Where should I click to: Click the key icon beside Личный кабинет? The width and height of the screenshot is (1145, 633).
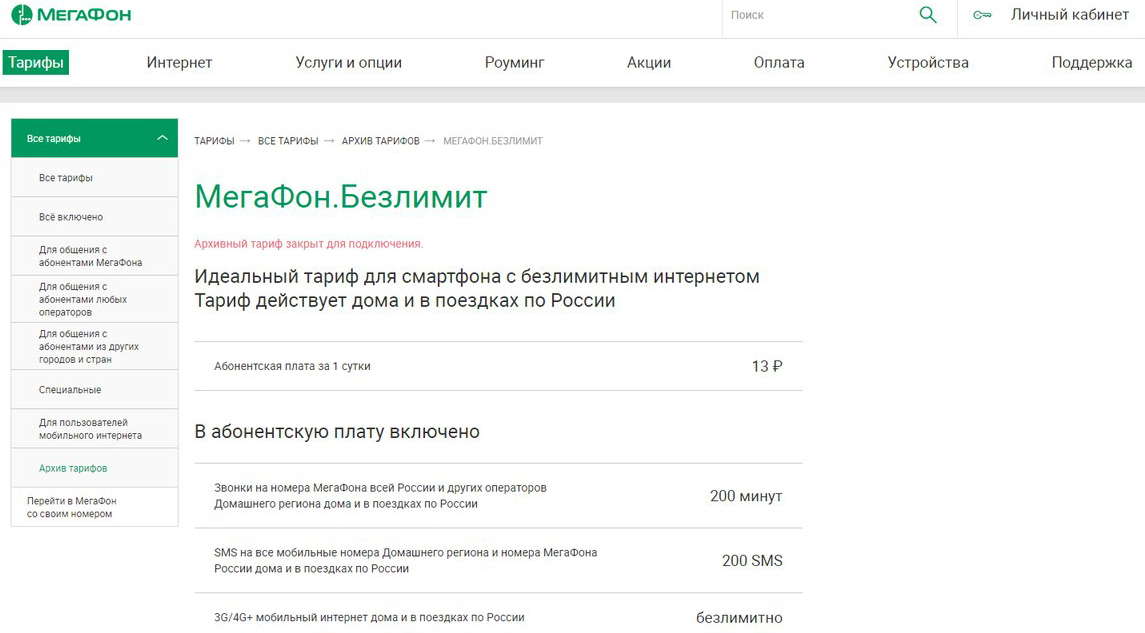pyautogui.click(x=982, y=15)
